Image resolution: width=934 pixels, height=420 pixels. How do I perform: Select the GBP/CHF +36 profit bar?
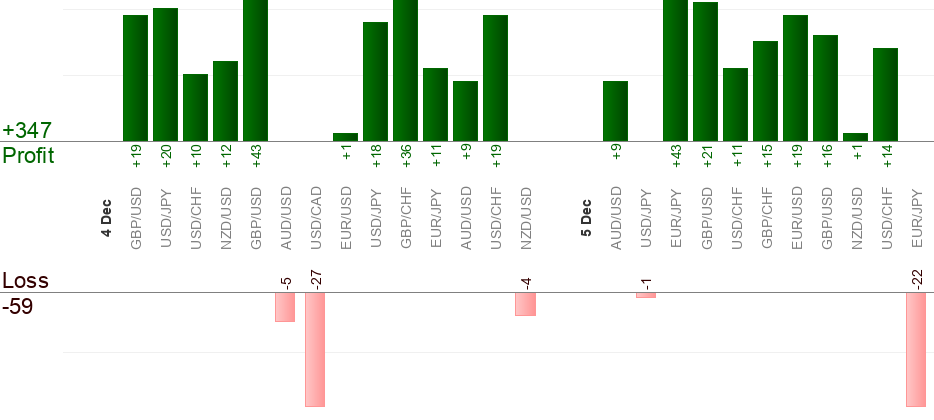(405, 70)
